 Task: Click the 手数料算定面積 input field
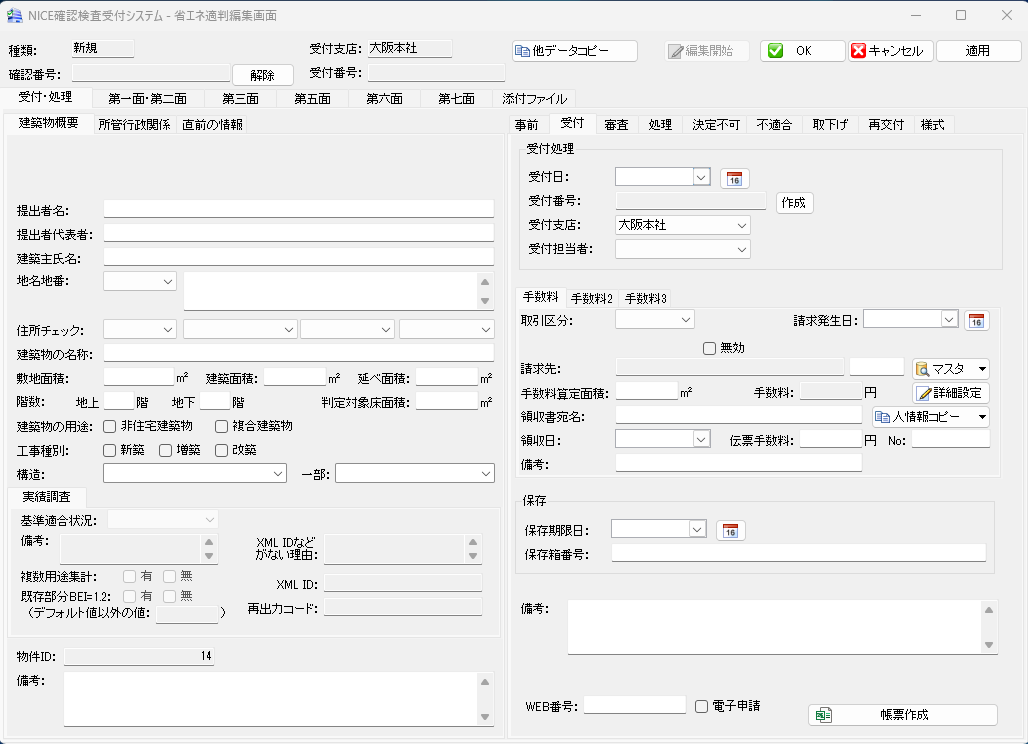coord(646,391)
